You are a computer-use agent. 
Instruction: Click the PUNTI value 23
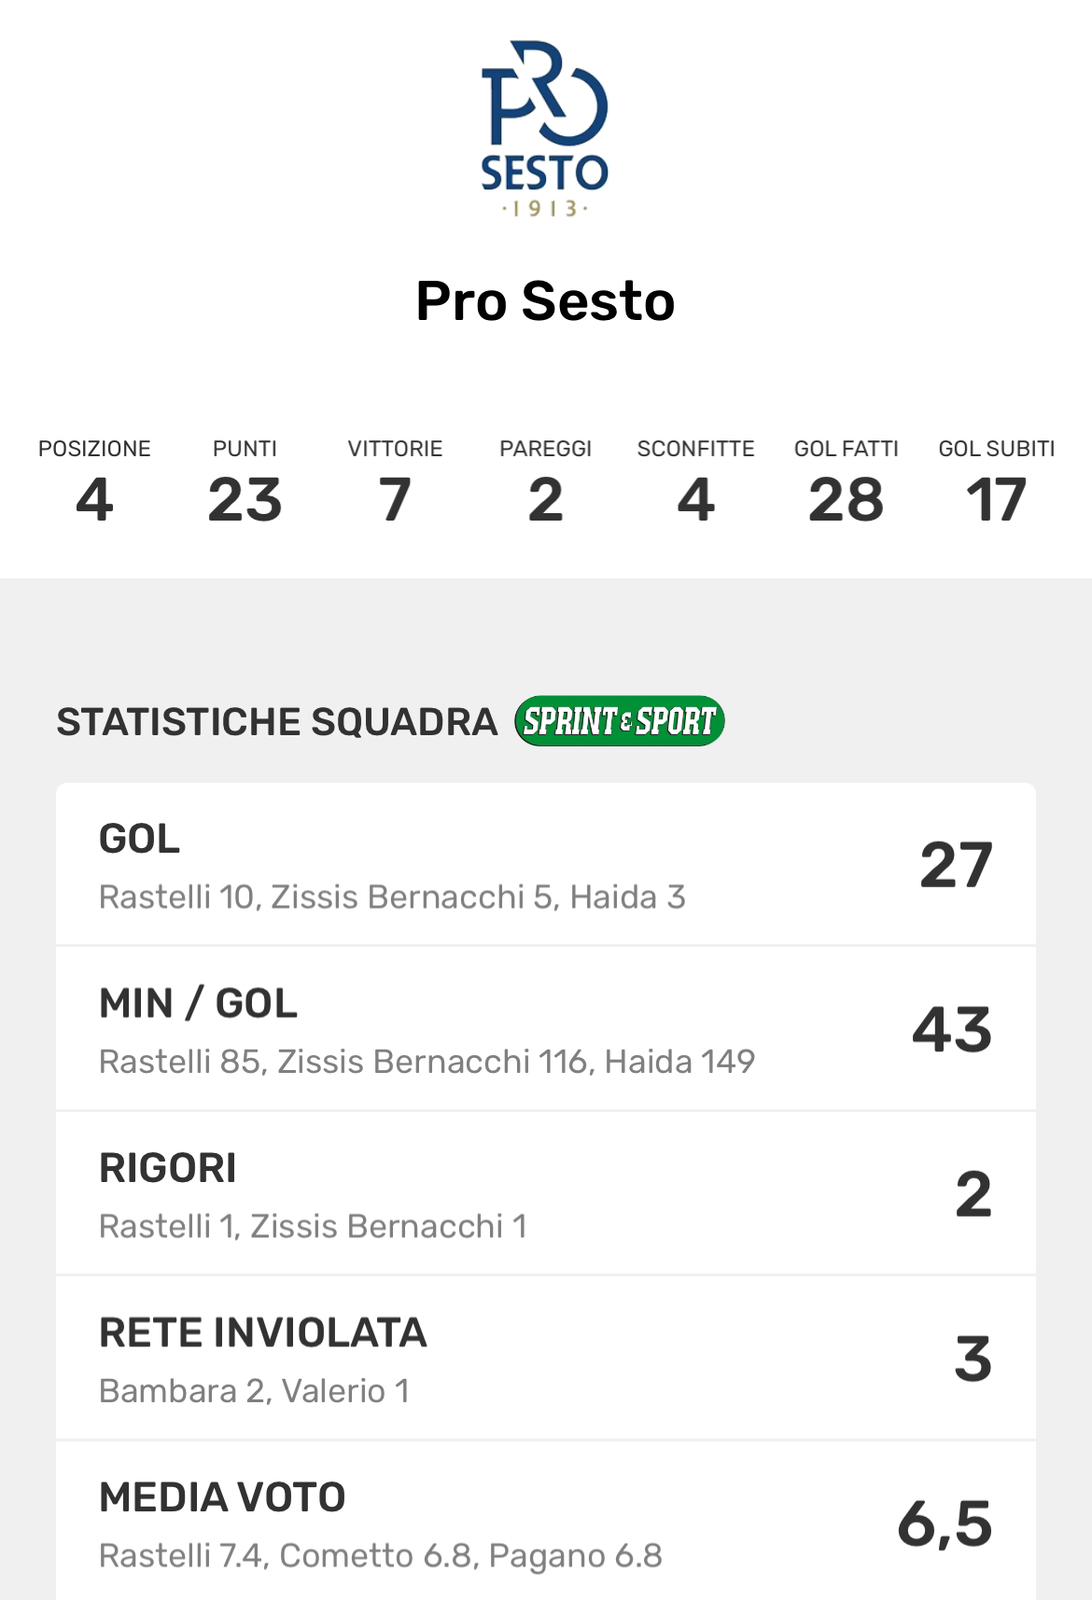click(245, 499)
